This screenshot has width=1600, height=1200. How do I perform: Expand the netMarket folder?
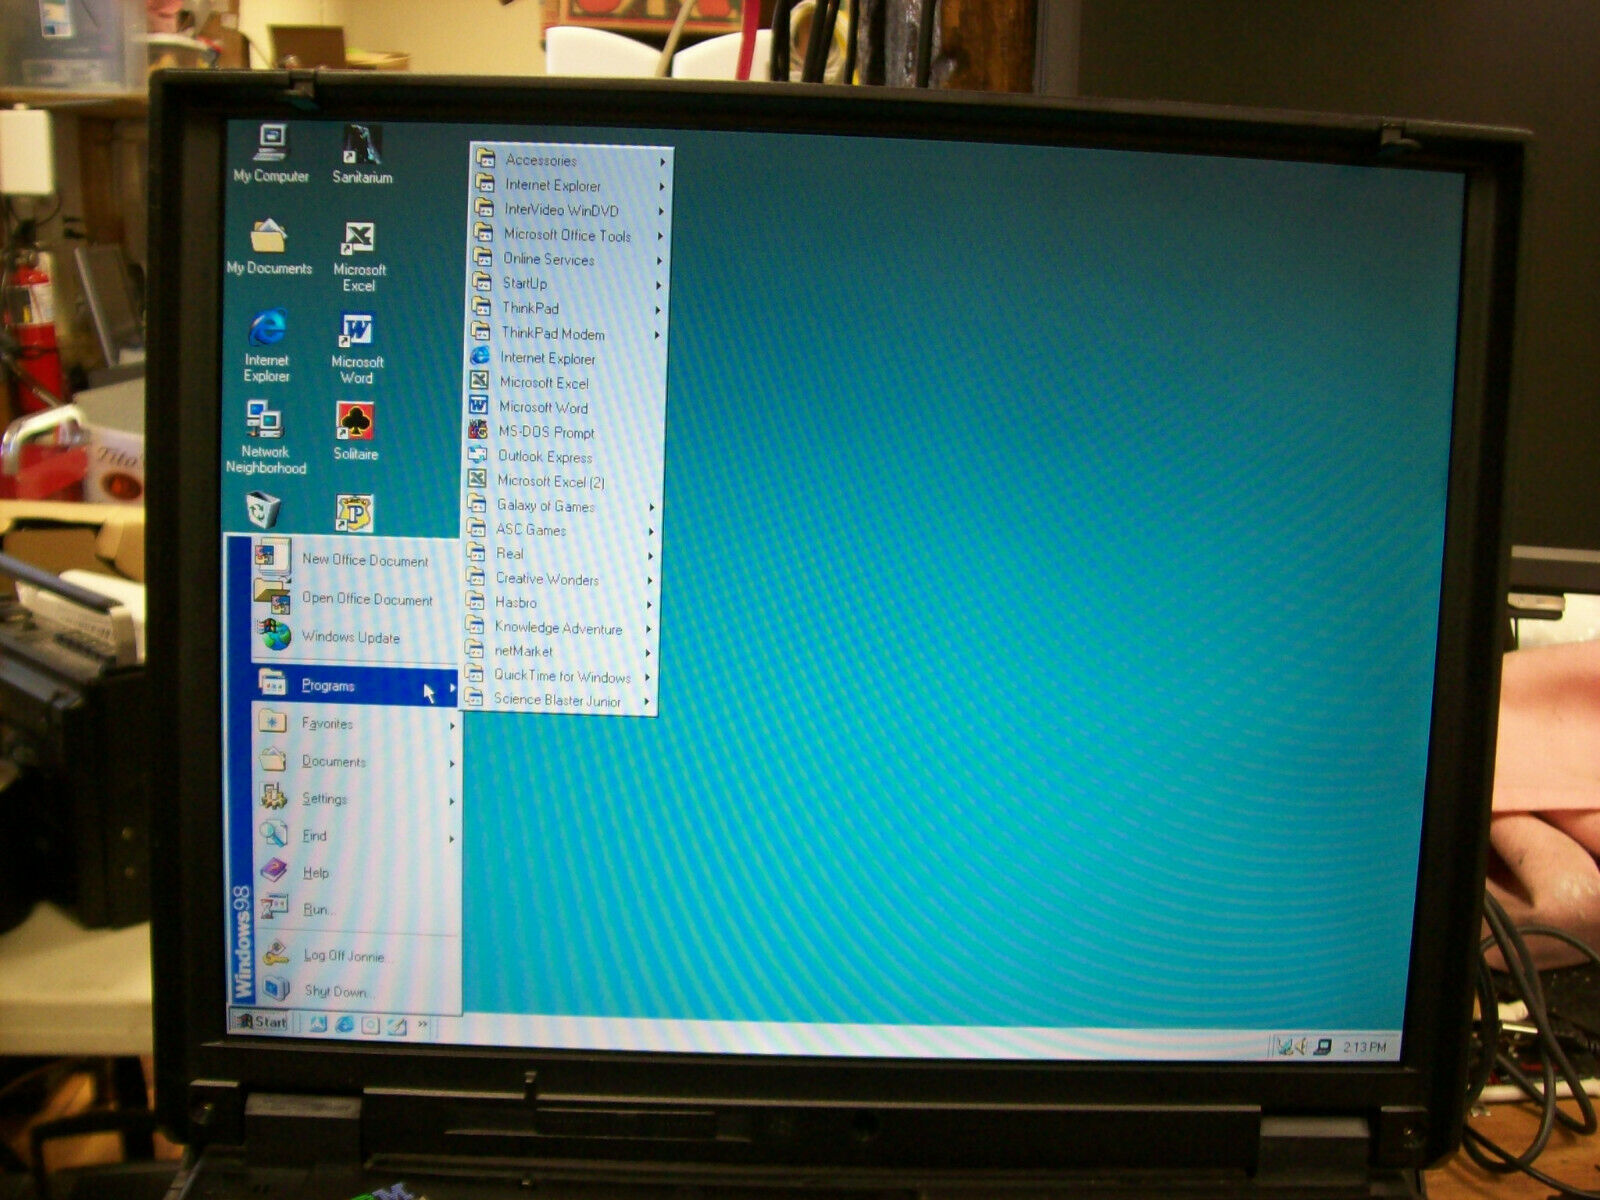point(560,651)
